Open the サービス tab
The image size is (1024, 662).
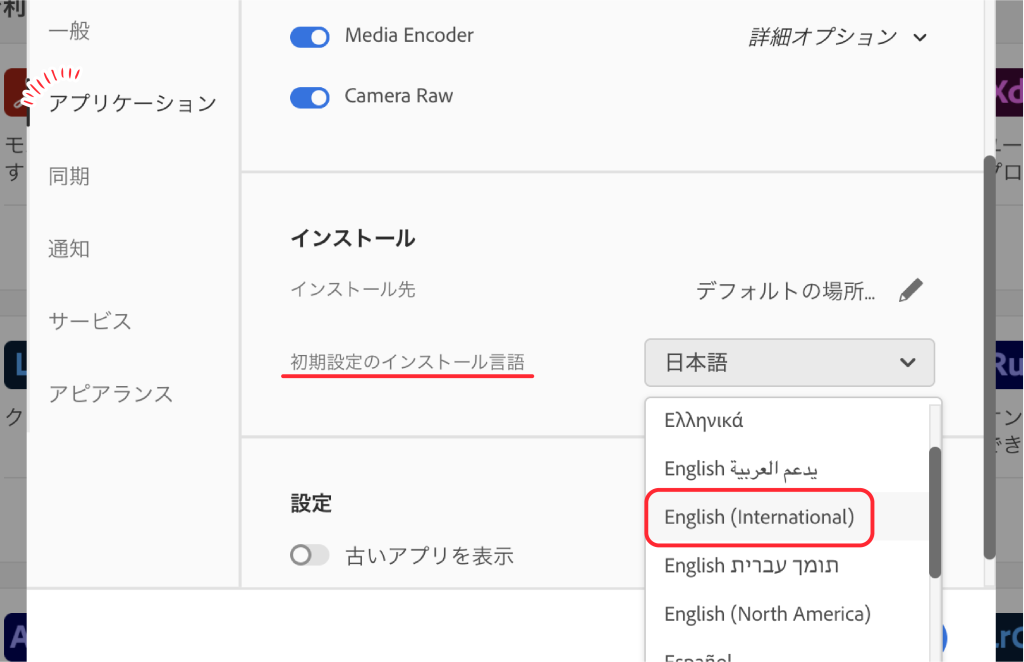point(90,321)
